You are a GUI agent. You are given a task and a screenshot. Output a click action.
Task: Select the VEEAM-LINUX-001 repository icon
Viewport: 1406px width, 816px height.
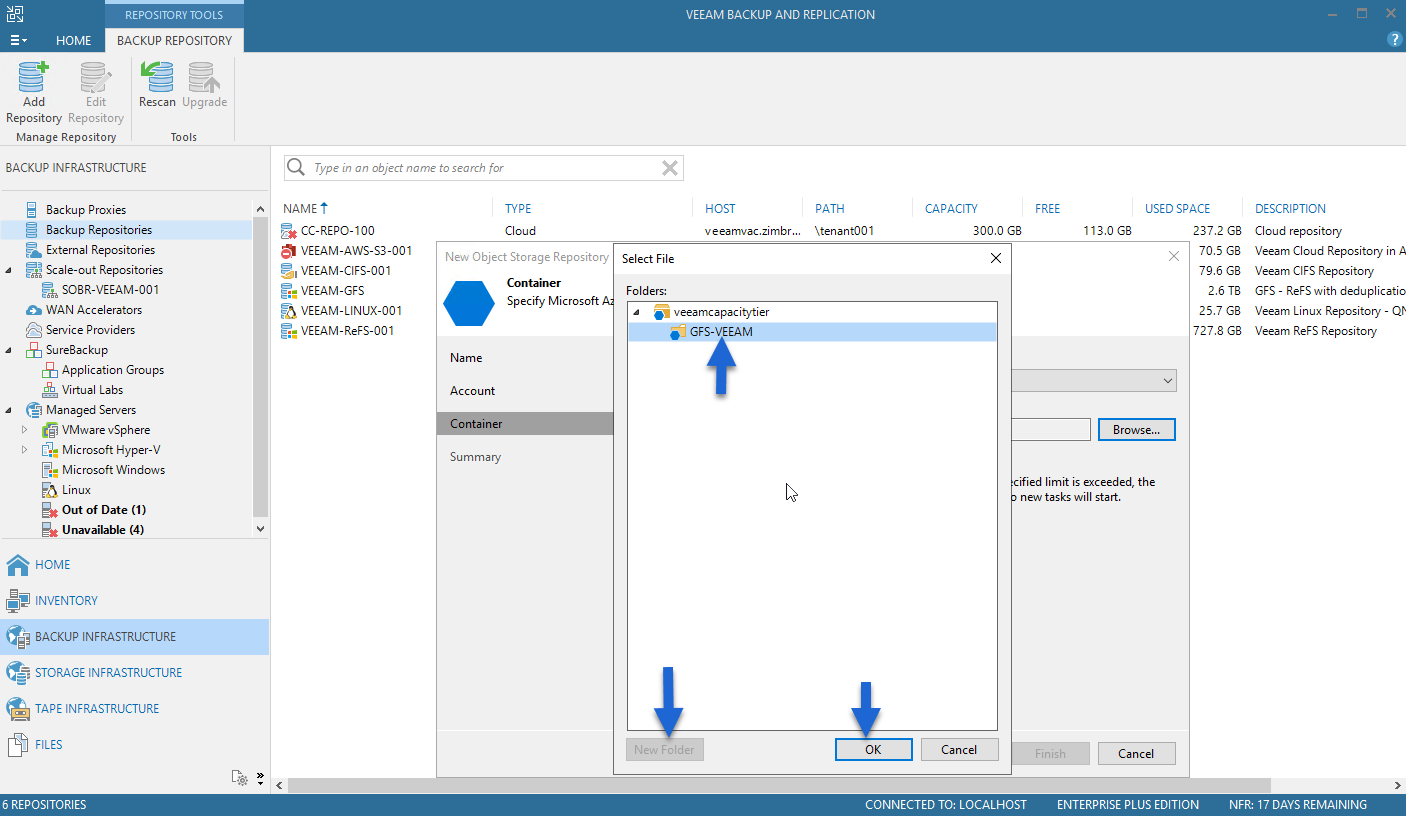point(289,311)
